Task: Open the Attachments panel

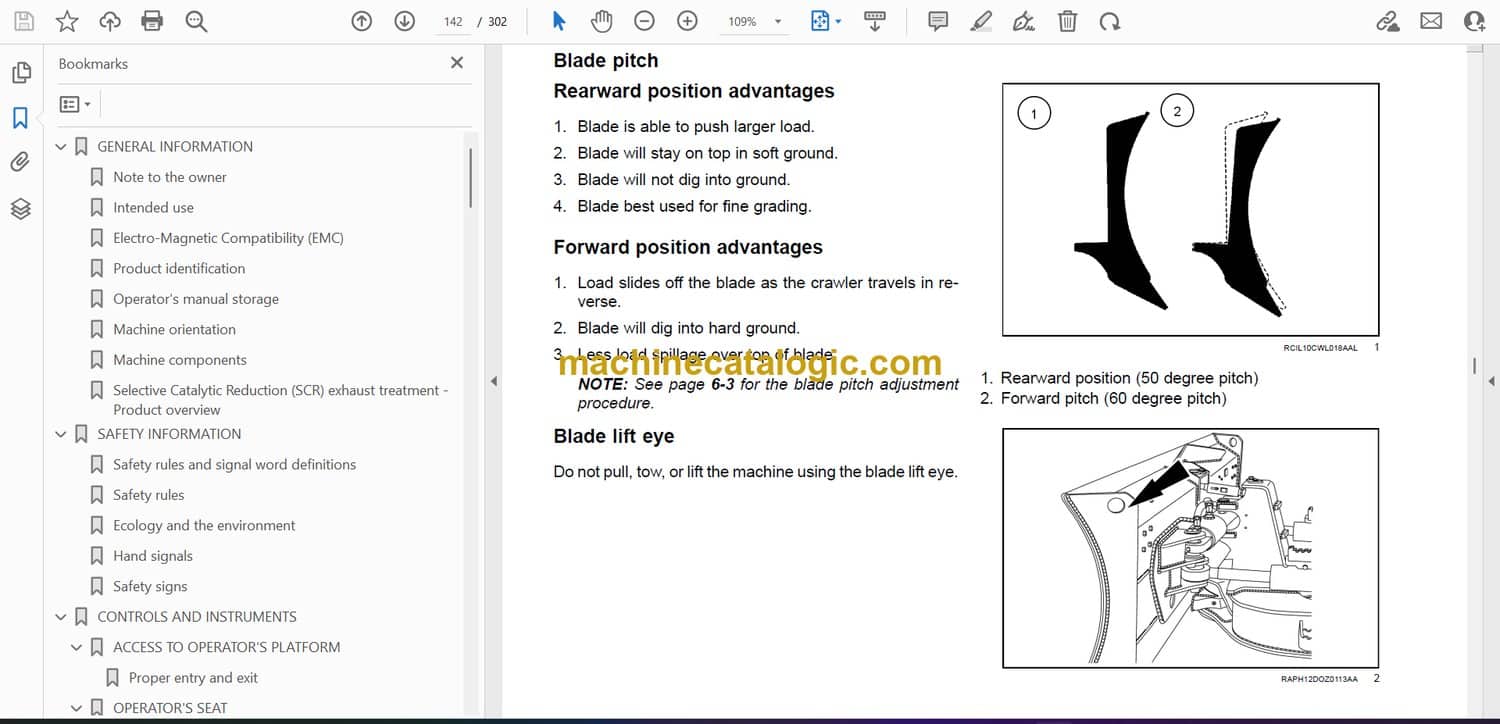Action: 20,162
